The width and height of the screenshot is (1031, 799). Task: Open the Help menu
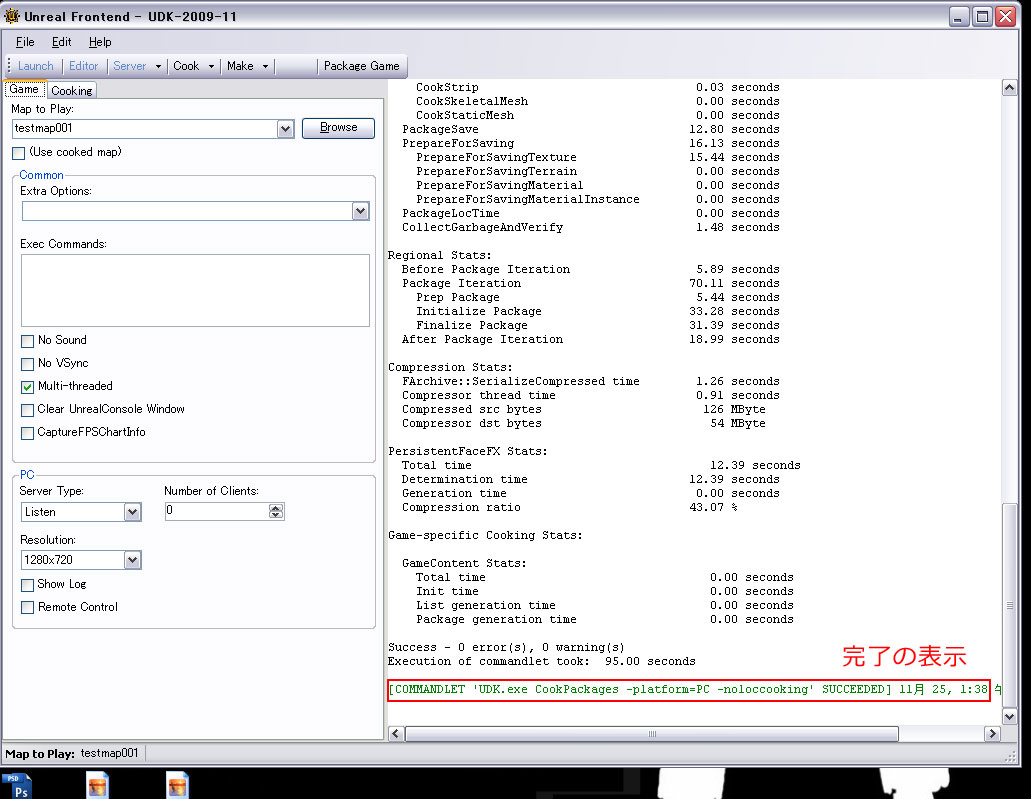pos(100,42)
